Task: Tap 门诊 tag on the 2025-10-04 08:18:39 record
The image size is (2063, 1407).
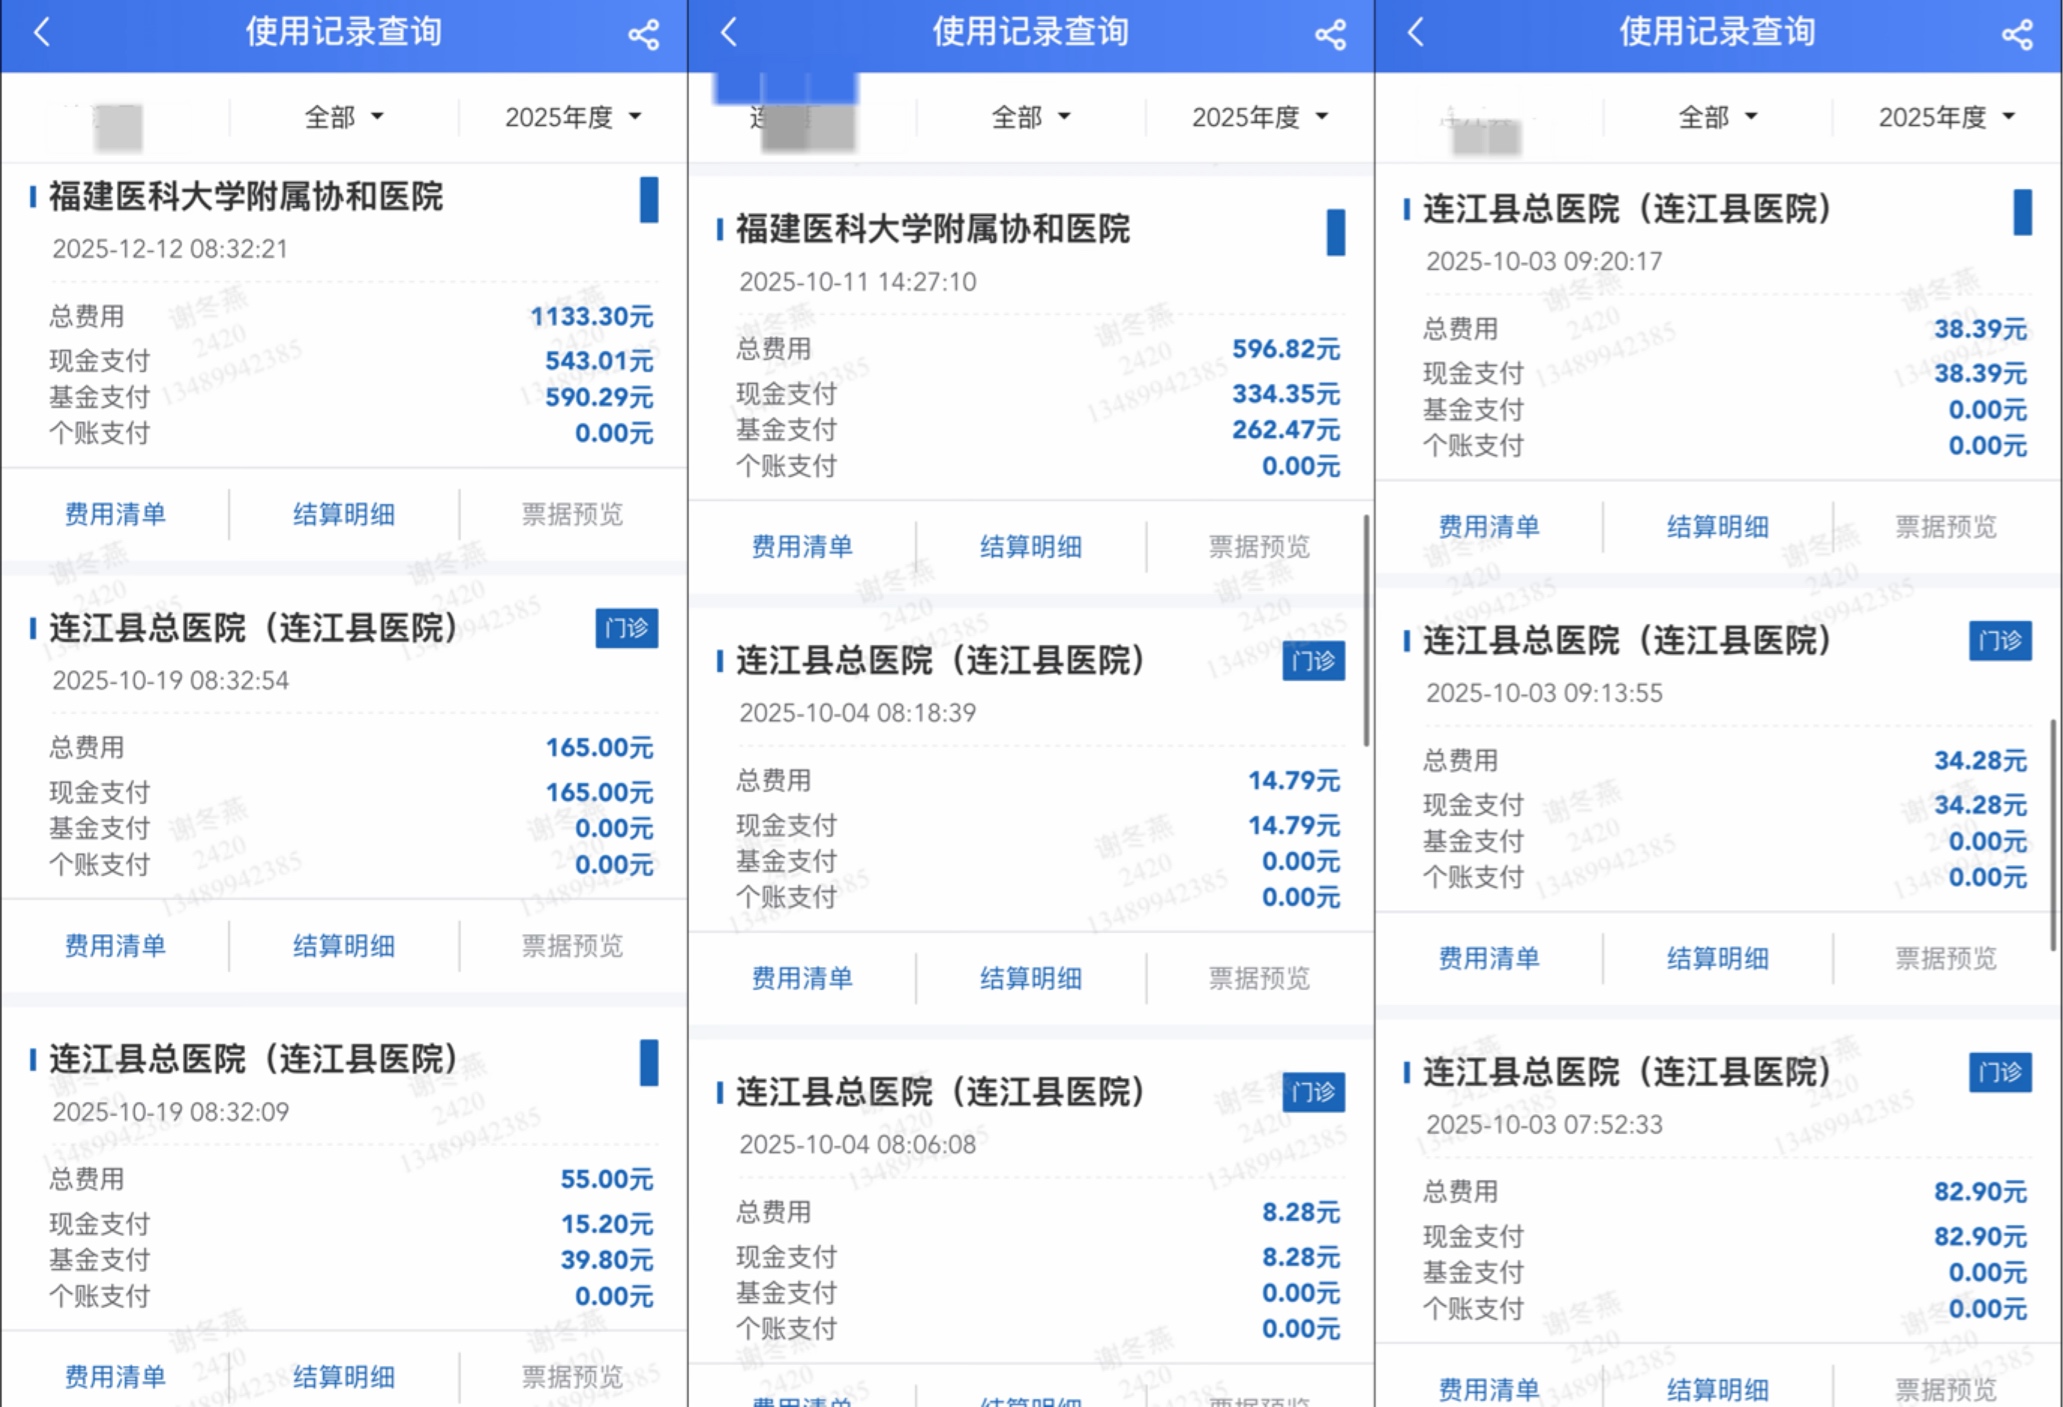Action: (1313, 661)
